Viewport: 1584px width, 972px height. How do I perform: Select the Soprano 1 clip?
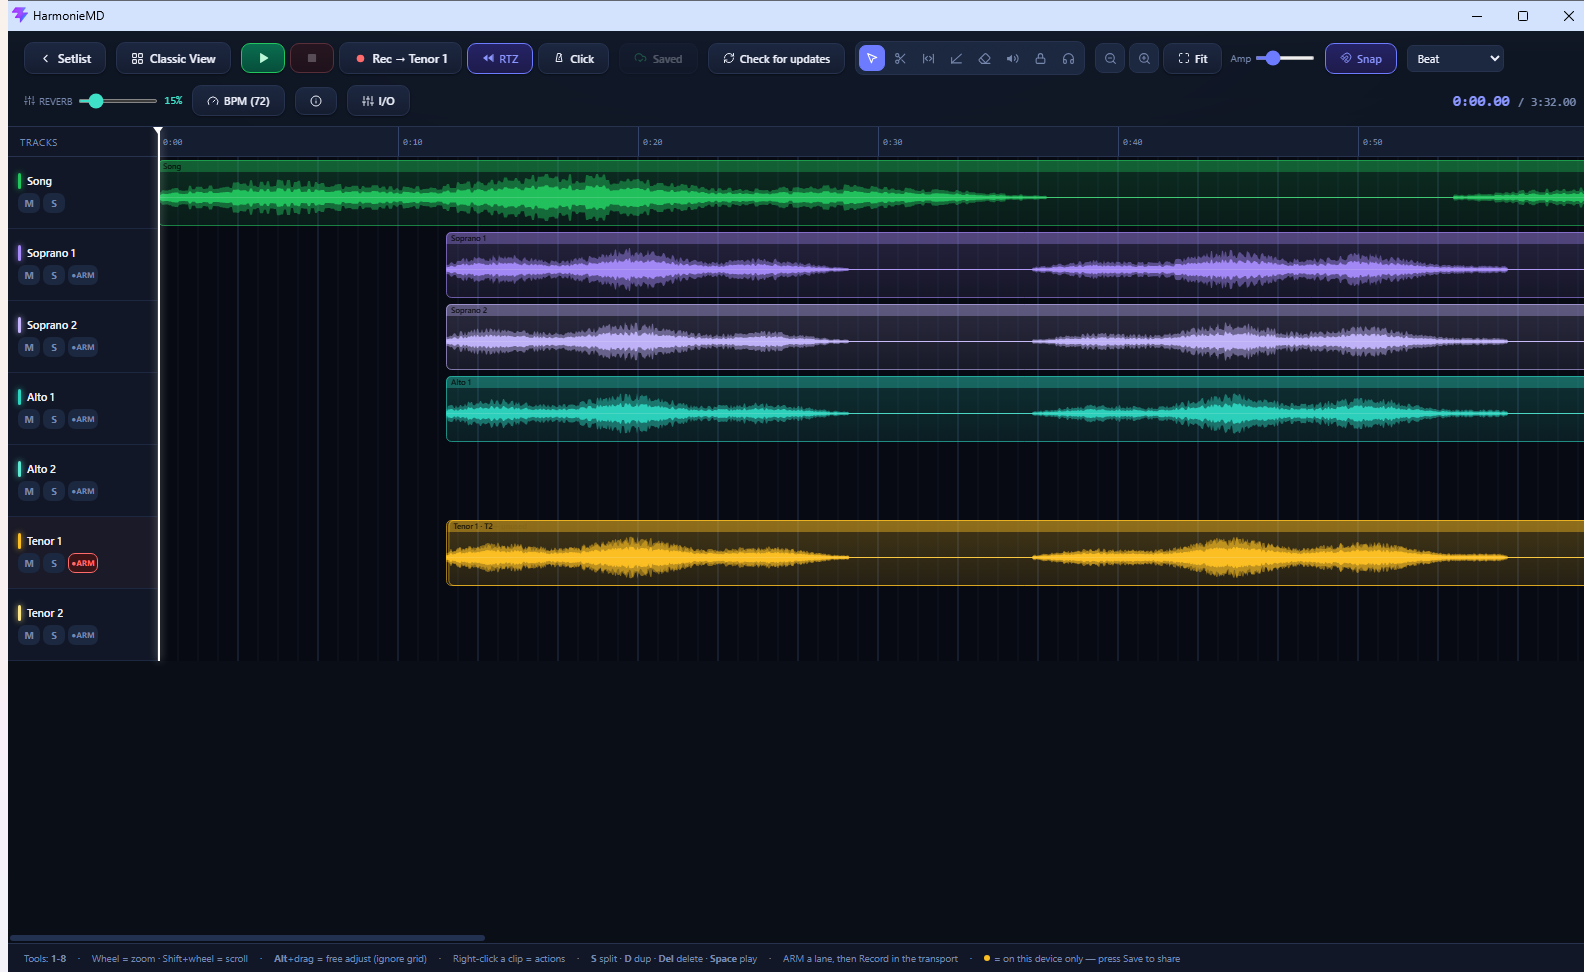pos(1015,265)
